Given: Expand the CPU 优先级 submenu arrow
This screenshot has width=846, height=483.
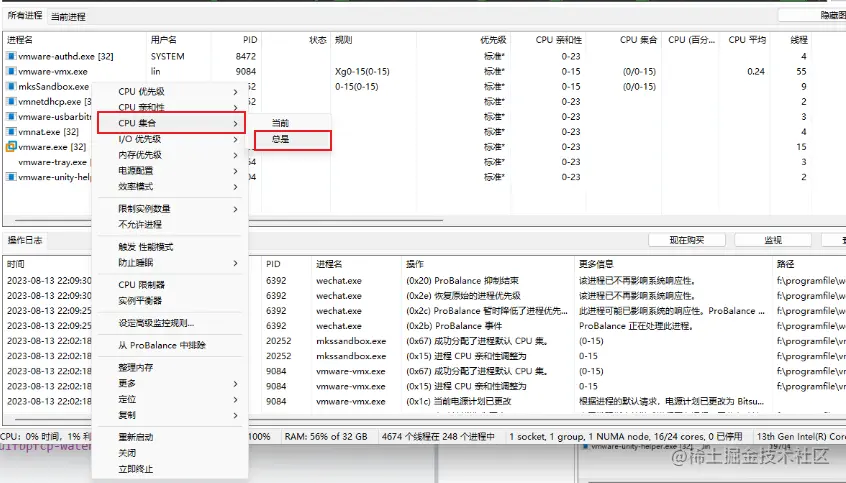Looking at the screenshot, I should (235, 92).
